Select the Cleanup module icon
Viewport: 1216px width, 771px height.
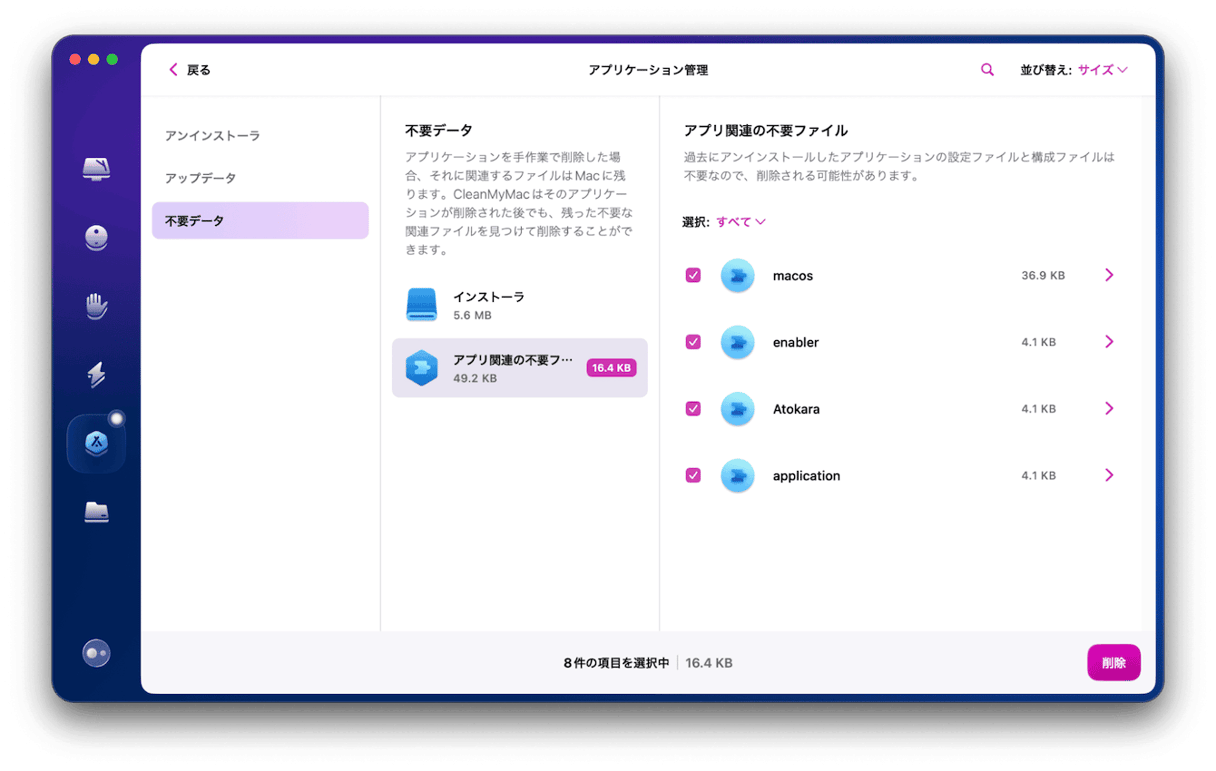point(95,238)
